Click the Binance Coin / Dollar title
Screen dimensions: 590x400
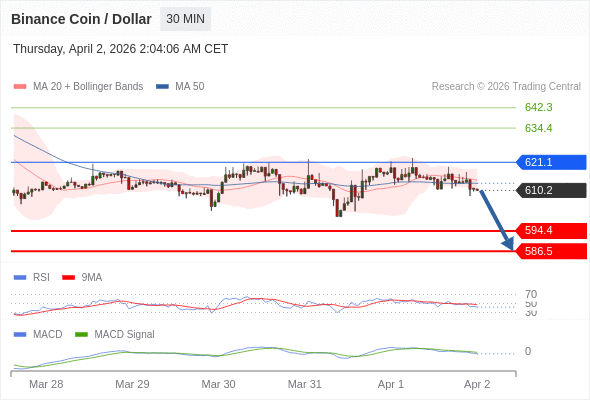[81, 19]
